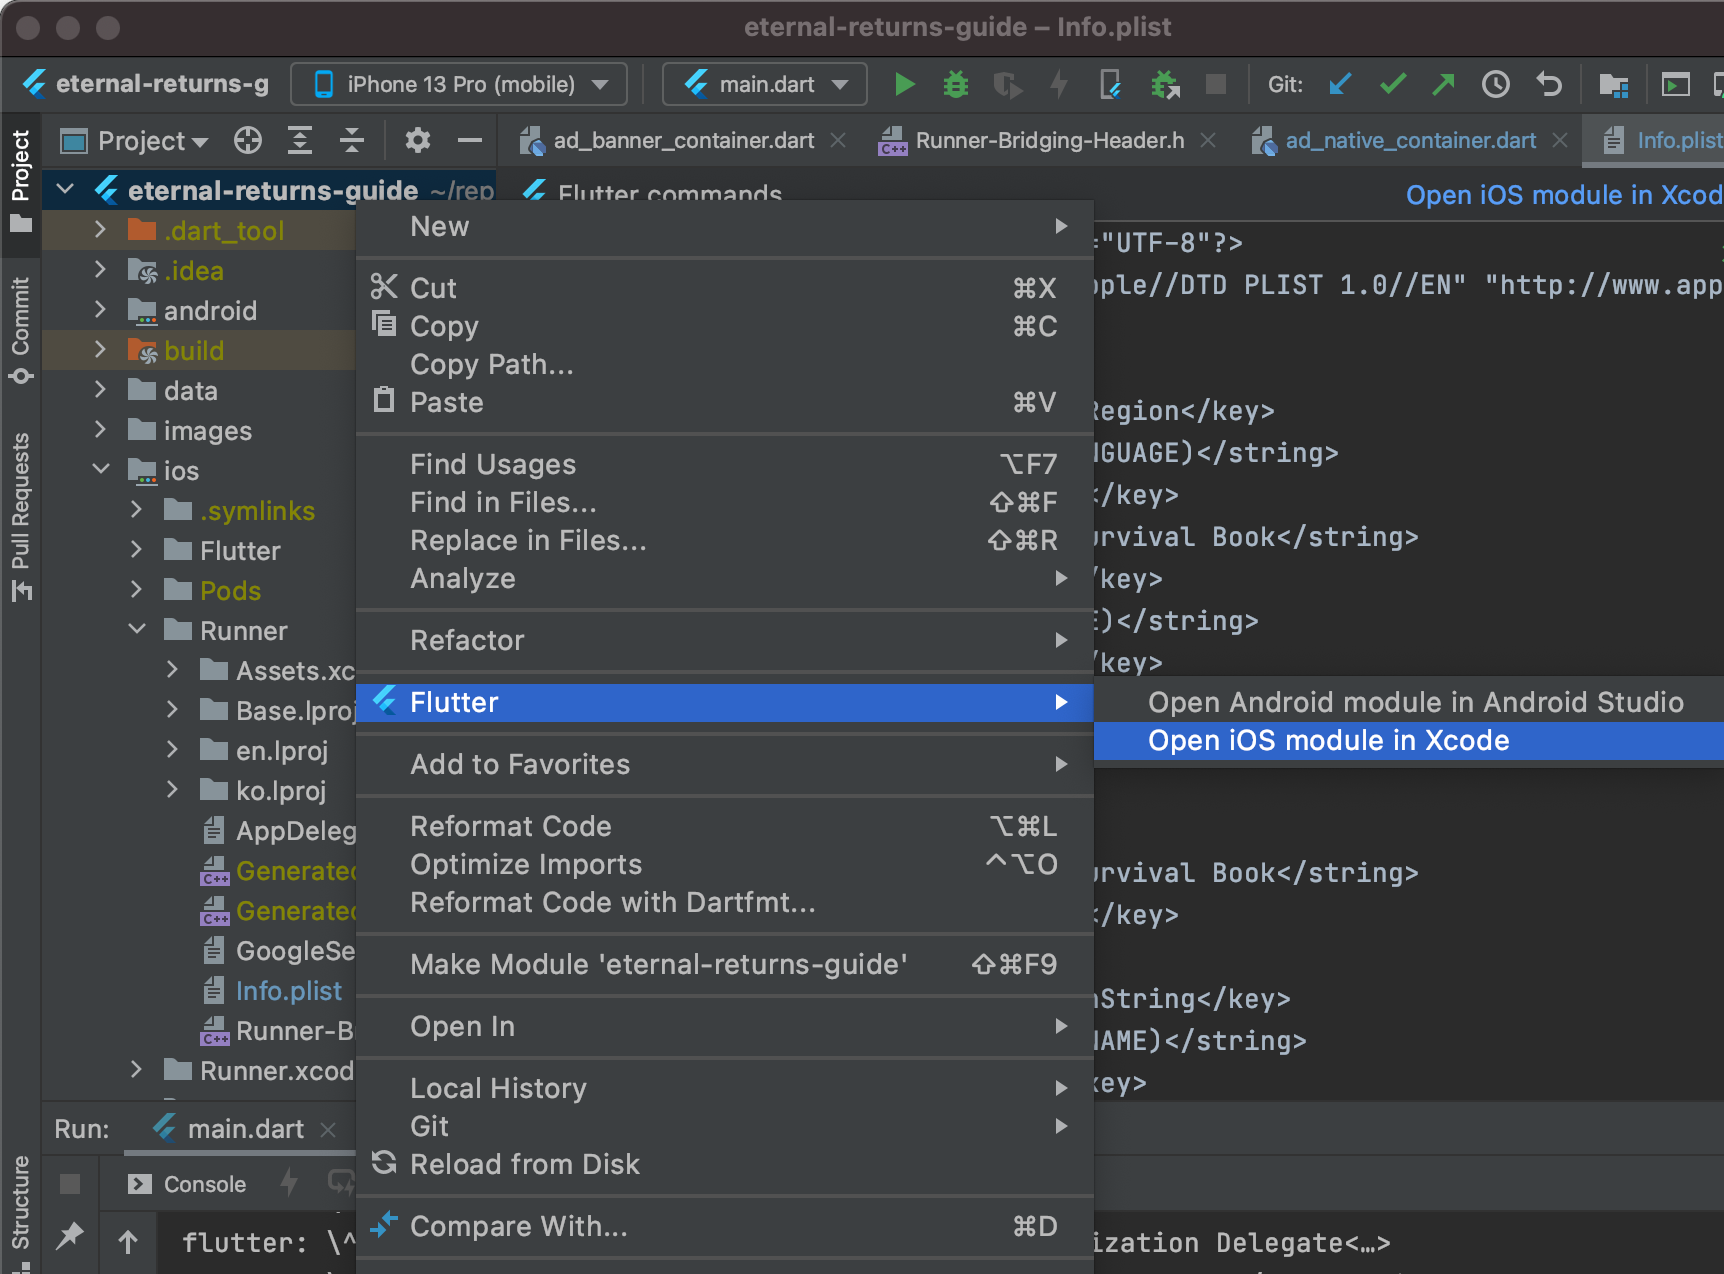
Task: Switch to ad_native_container.dart tab
Action: [1410, 140]
